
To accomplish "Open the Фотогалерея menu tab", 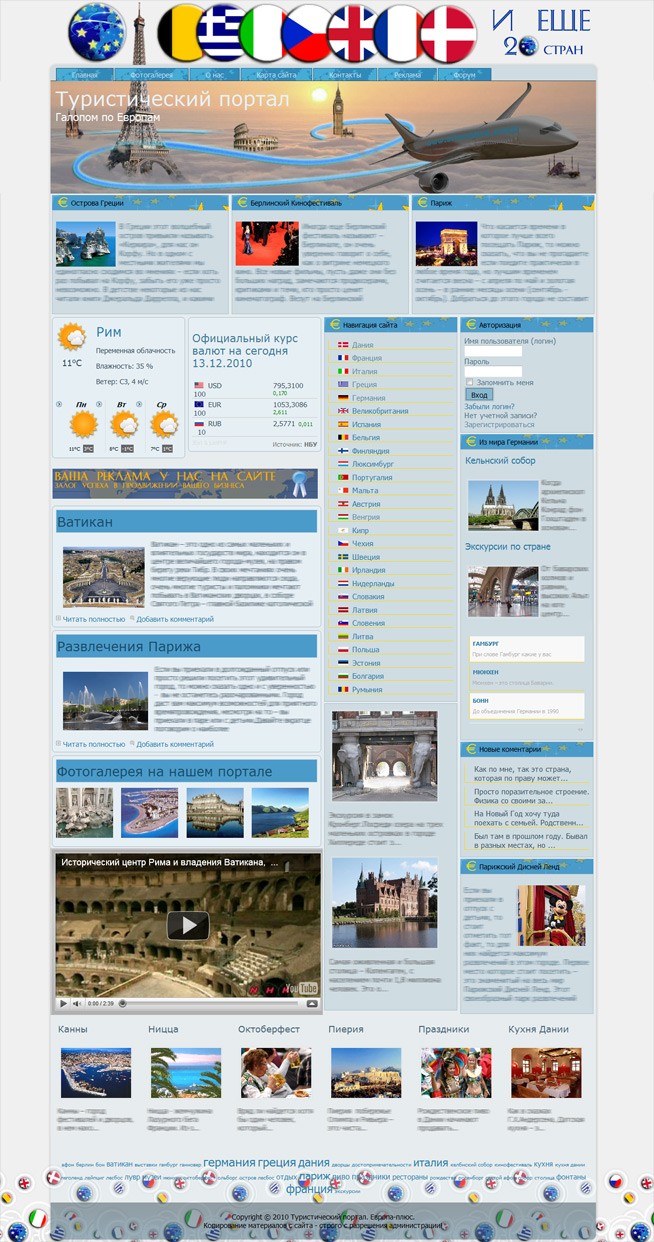I will (150, 75).
